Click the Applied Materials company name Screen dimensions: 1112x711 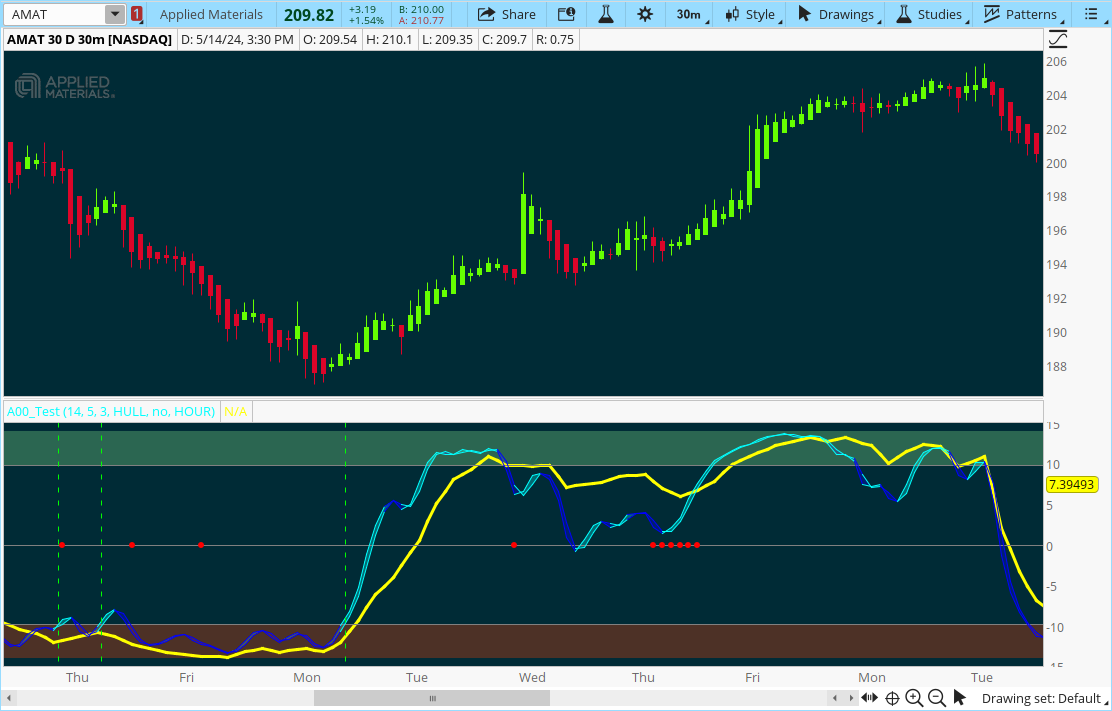tap(211, 14)
